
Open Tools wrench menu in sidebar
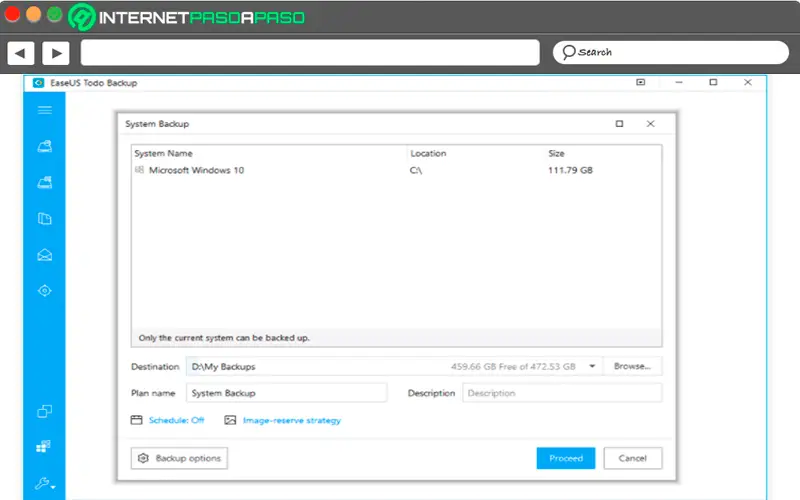point(44,483)
